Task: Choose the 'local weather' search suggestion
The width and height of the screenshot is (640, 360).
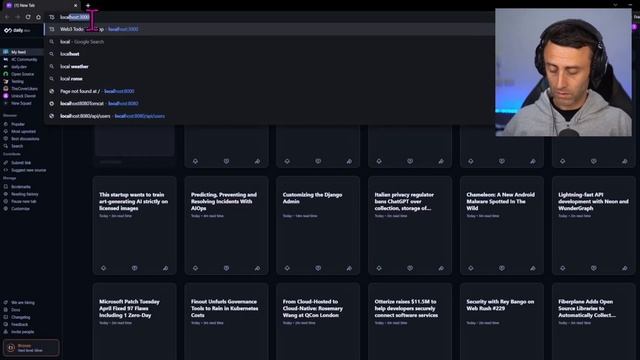Action: point(269,67)
